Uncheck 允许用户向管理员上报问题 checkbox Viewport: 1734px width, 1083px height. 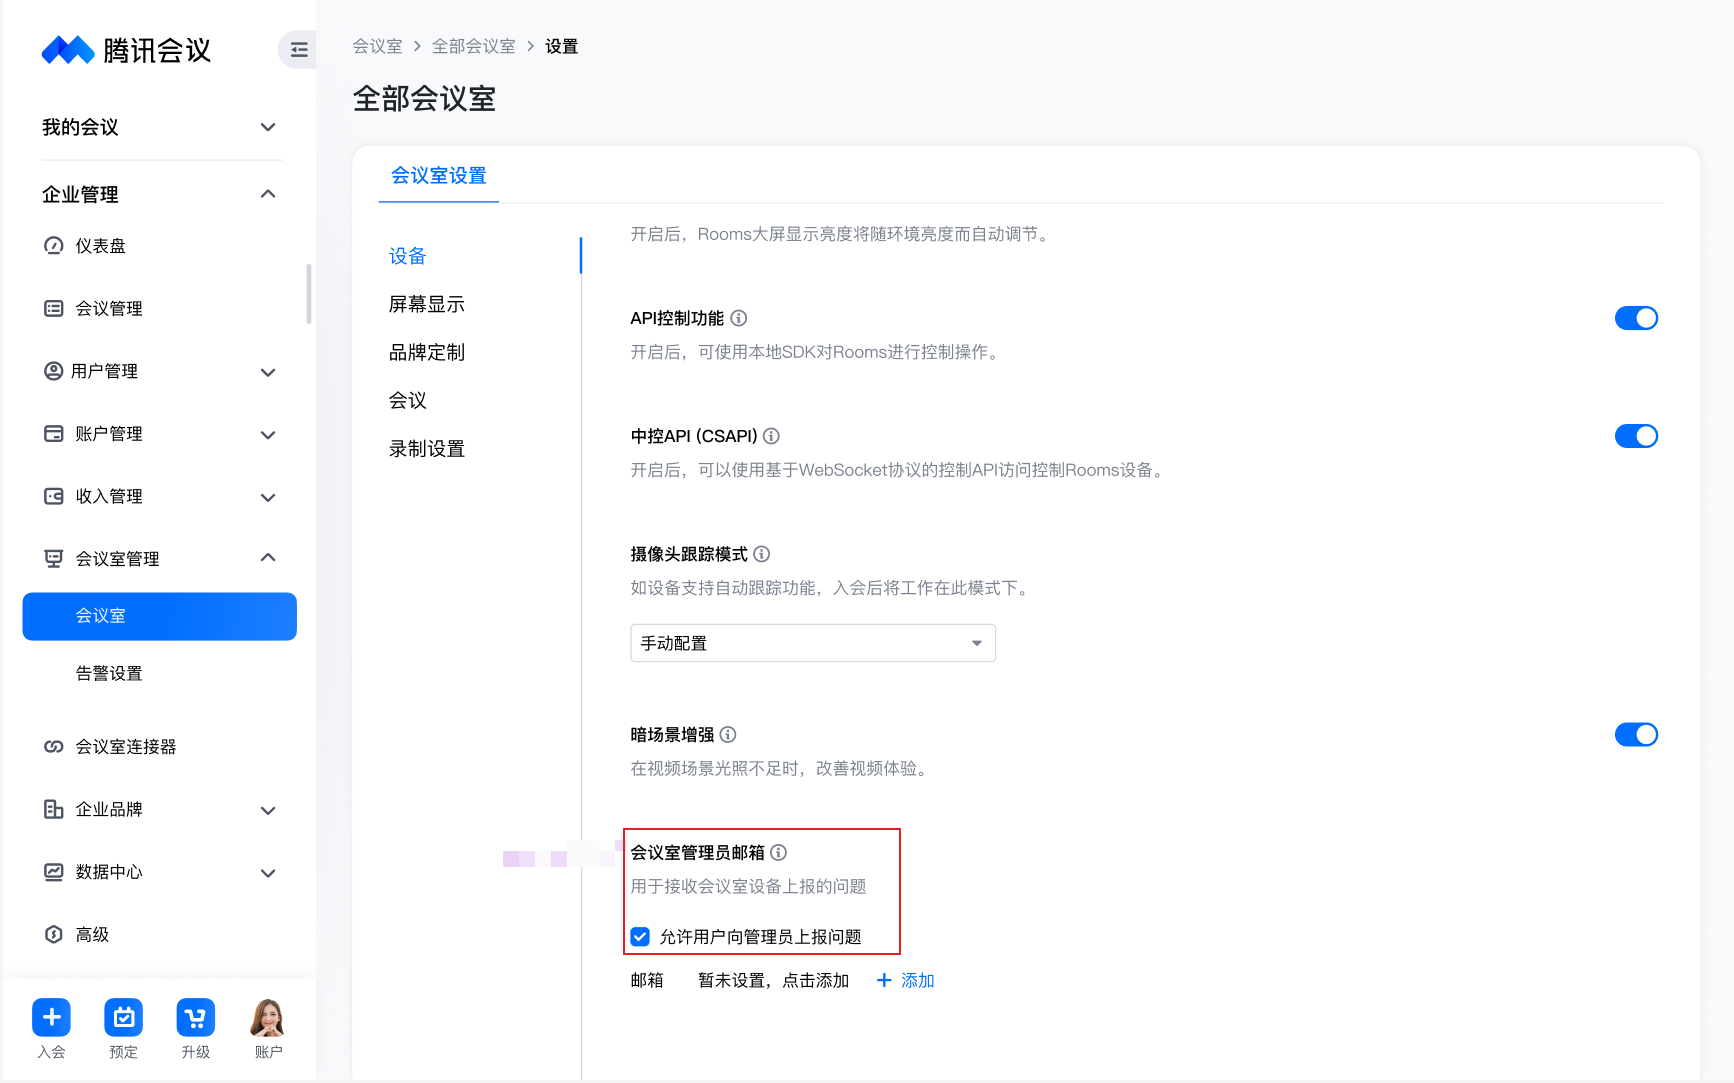tap(640, 937)
